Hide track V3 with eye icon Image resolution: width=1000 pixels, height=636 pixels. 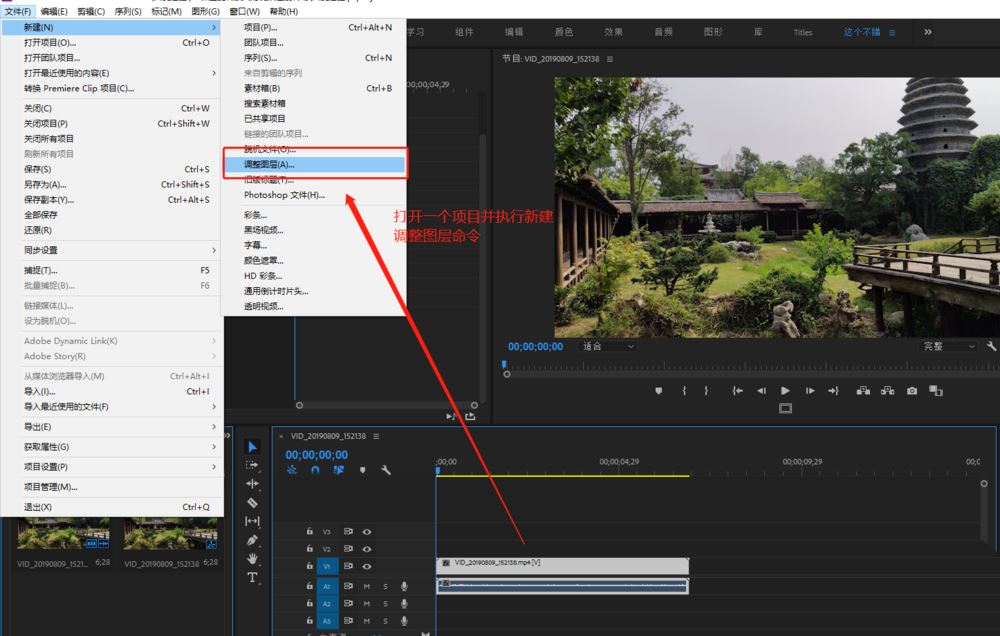tap(367, 531)
